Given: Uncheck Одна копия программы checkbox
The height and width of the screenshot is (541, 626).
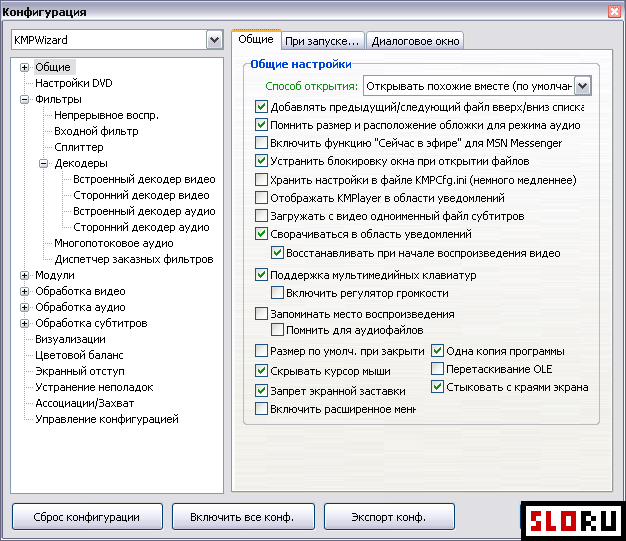Looking at the screenshot, I should pos(437,351).
